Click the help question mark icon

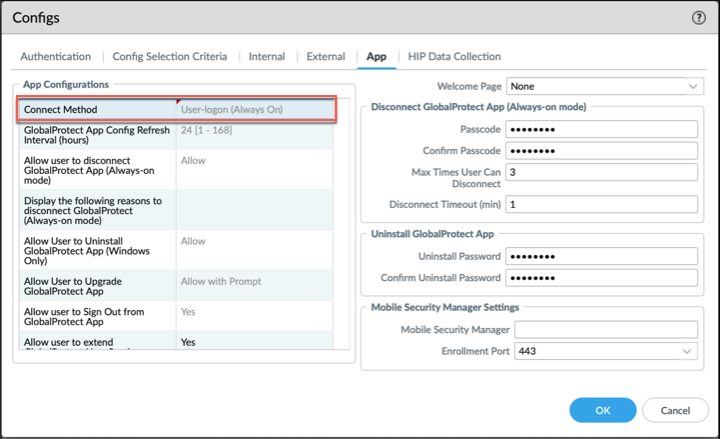coord(698,18)
